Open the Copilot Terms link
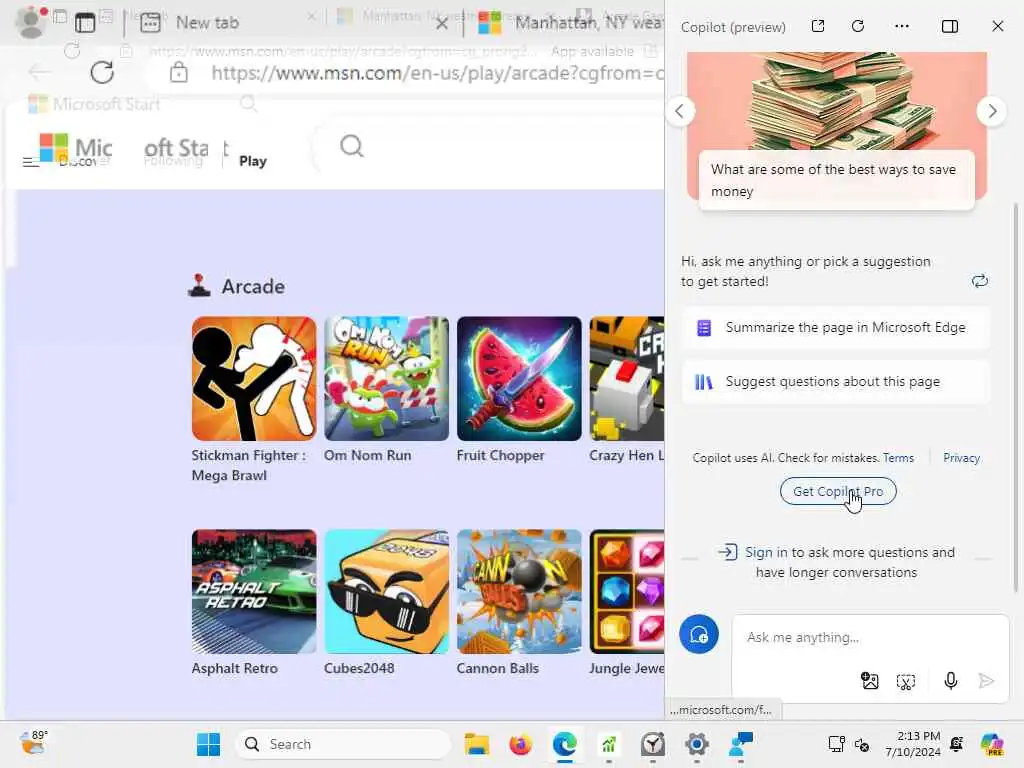Screen dimensions: 1024x768 (898, 458)
